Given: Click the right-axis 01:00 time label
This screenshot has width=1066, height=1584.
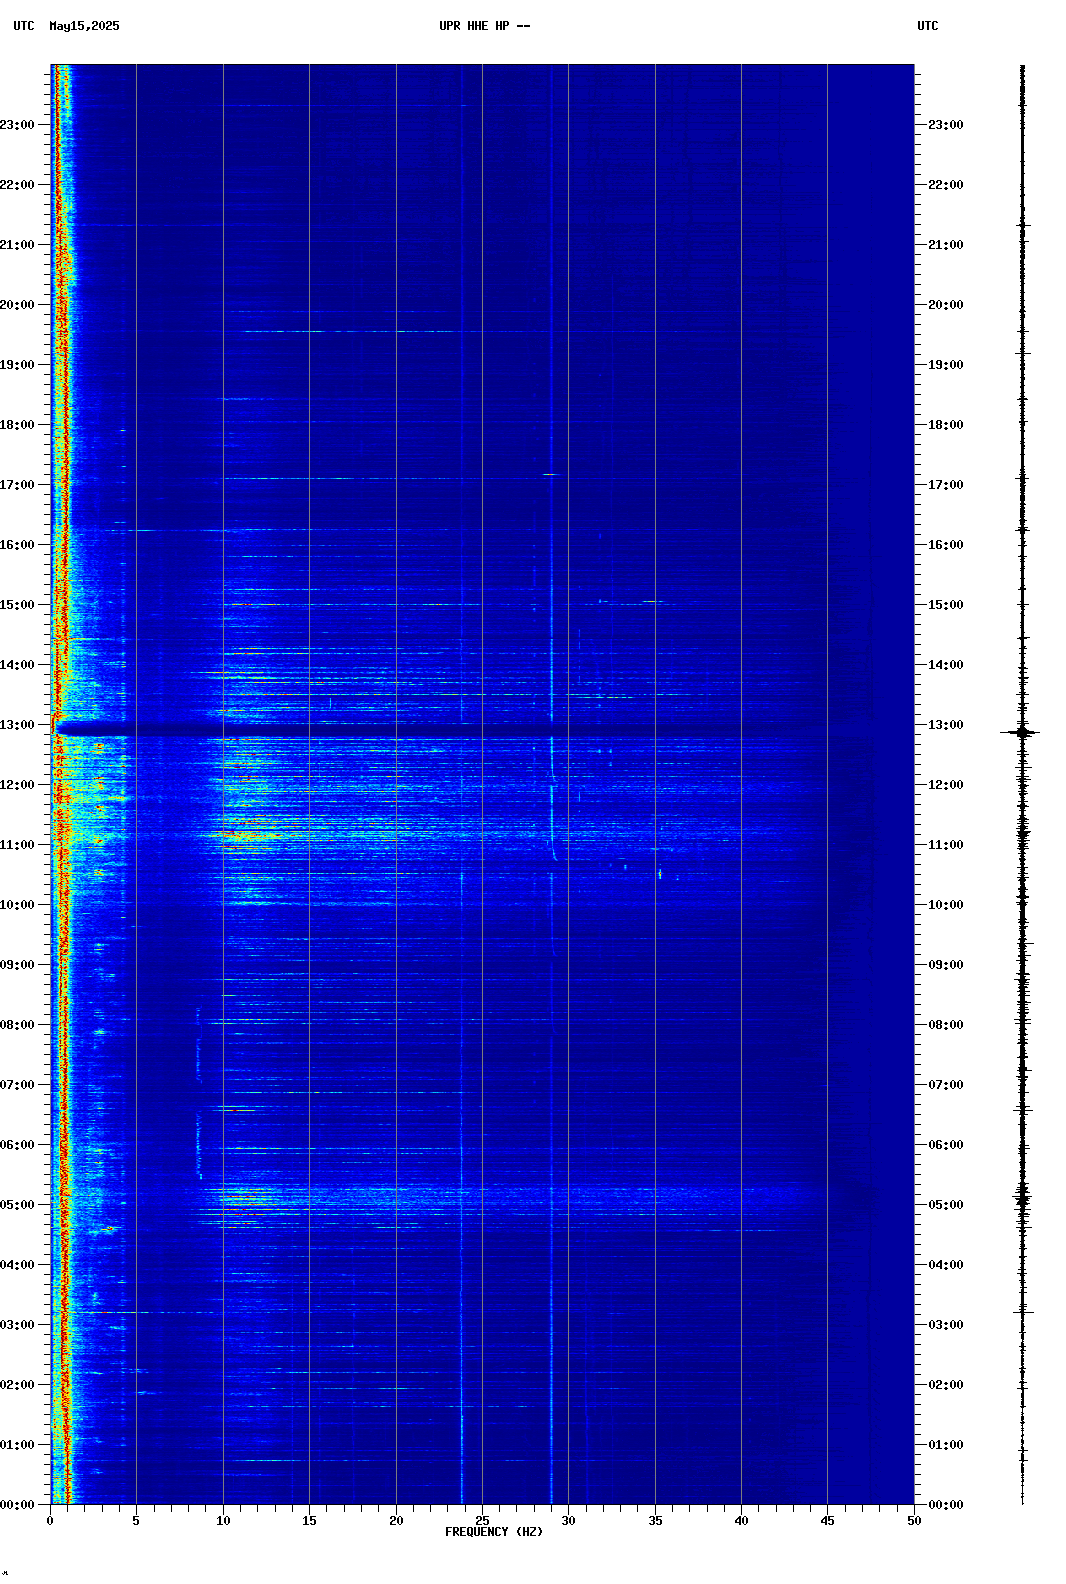Looking at the screenshot, I should pos(946,1445).
